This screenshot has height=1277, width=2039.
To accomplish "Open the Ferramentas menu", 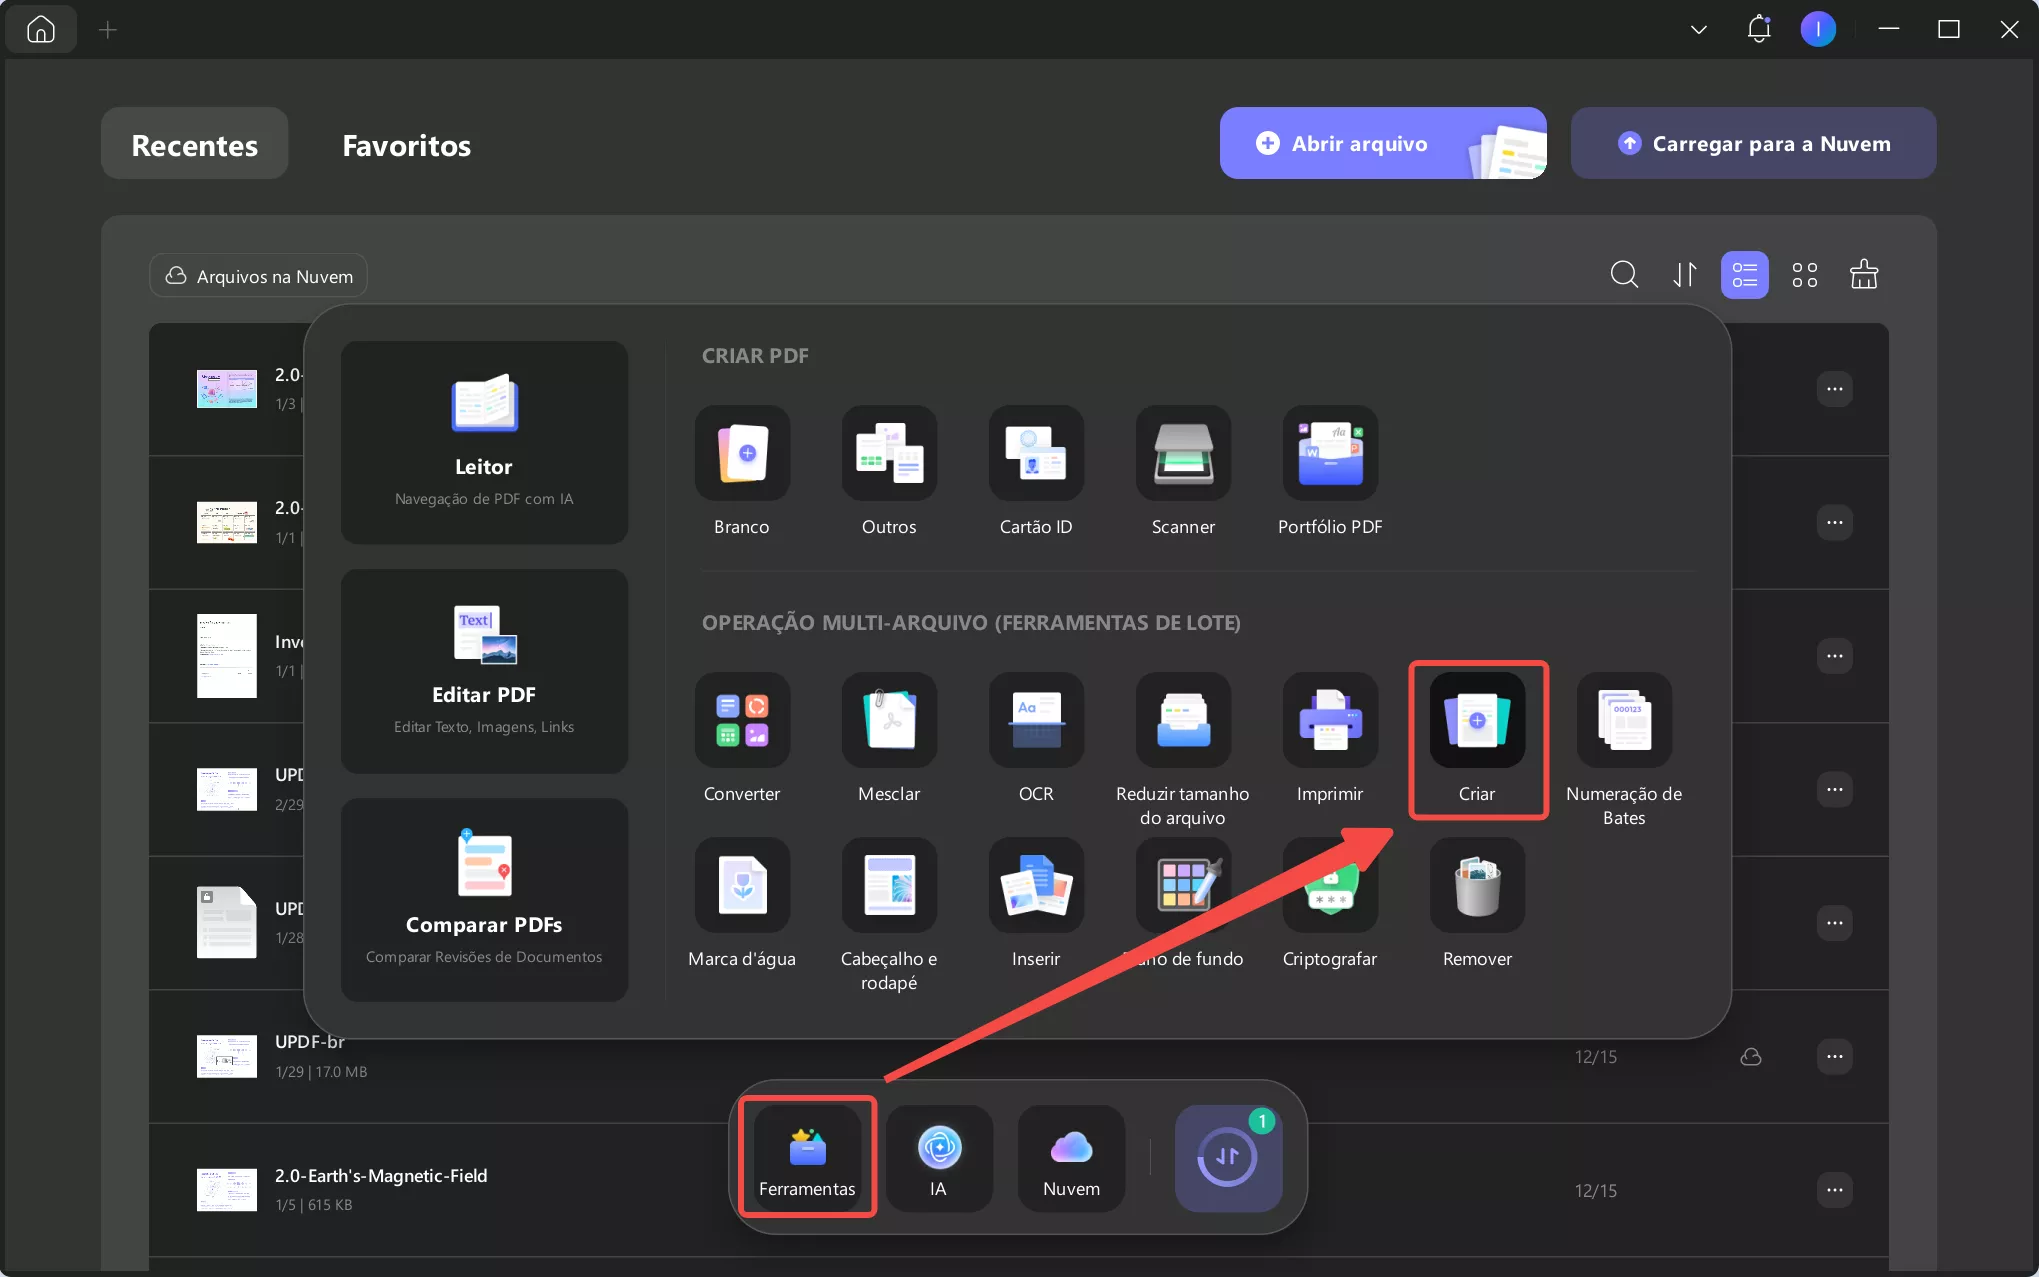I will [x=807, y=1158].
